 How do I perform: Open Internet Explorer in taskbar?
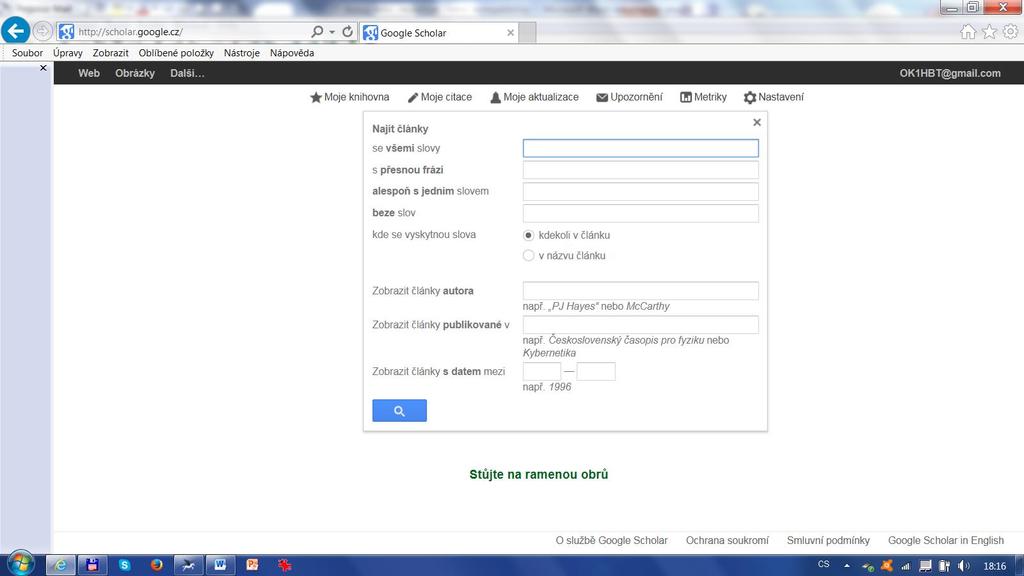click(x=60, y=565)
